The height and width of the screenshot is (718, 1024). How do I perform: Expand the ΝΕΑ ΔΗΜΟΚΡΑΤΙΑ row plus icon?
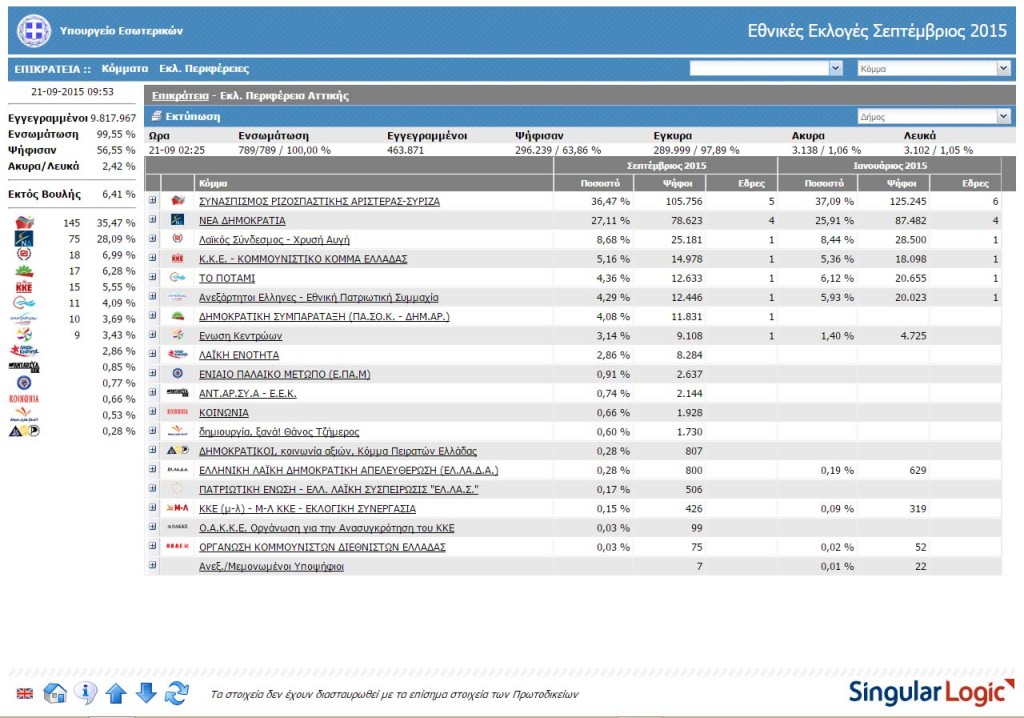[153, 220]
